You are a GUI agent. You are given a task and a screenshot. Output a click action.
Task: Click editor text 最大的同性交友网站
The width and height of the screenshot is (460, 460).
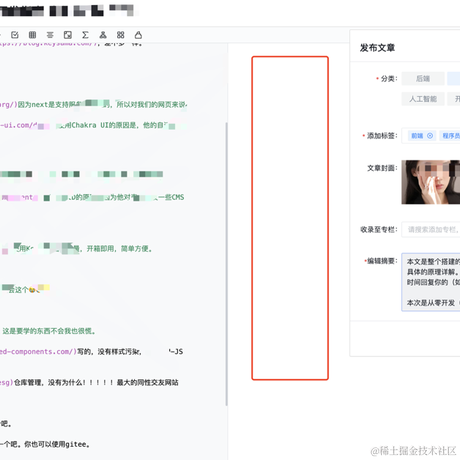pyautogui.click(x=147, y=382)
